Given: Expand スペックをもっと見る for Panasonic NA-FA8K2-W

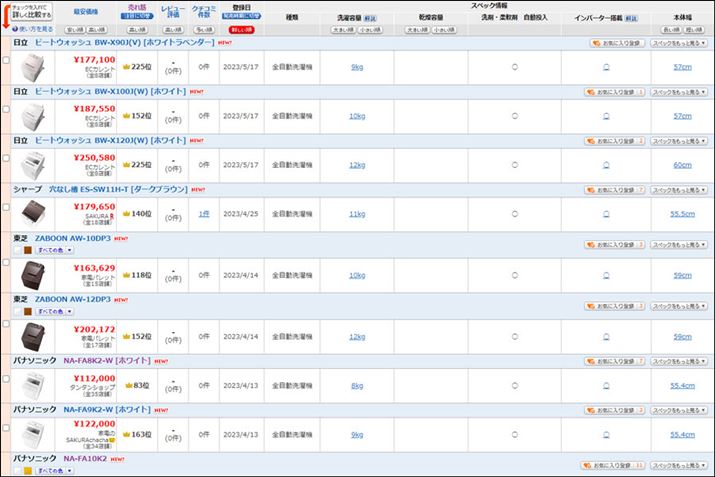Looking at the screenshot, I should [679, 360].
